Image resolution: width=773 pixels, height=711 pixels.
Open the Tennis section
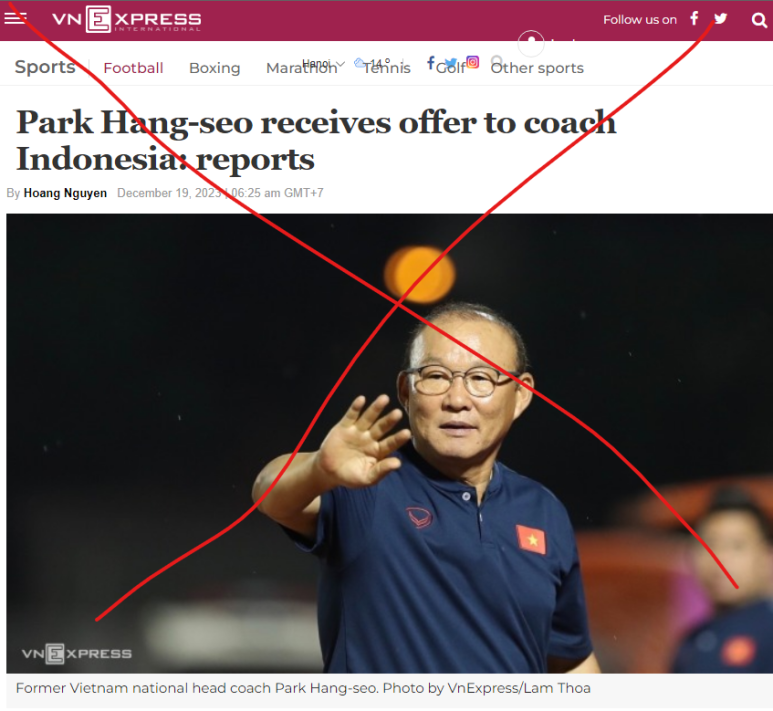point(386,68)
